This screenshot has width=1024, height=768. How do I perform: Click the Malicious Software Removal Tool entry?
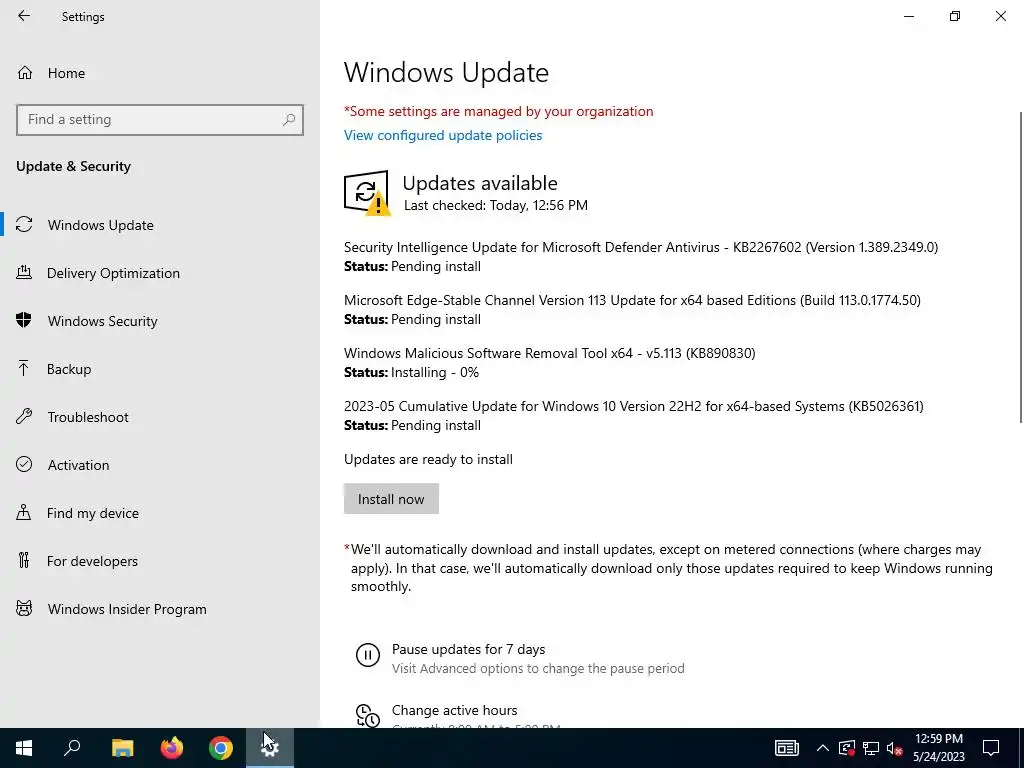549,353
